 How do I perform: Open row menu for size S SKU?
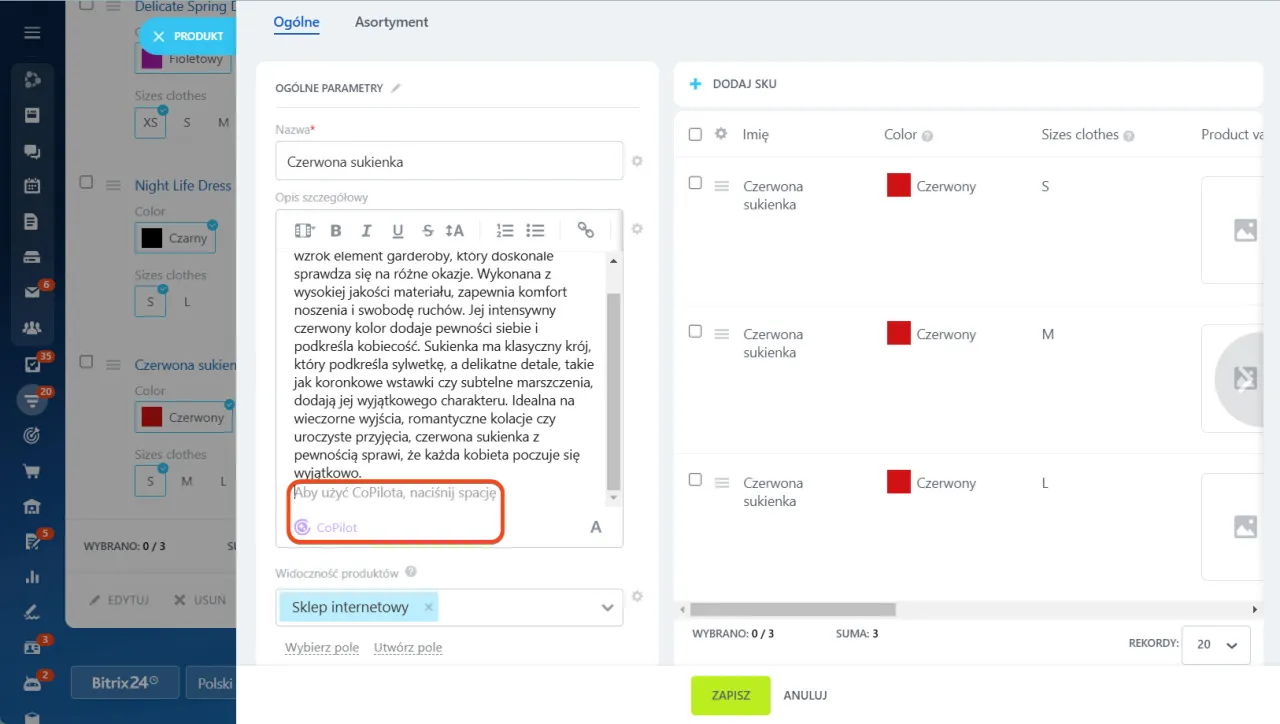pos(722,185)
